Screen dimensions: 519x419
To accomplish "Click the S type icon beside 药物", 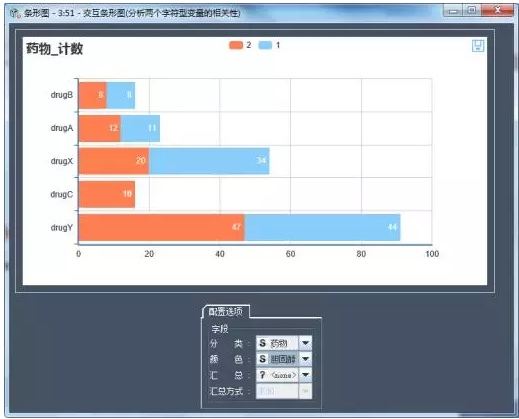I will click(263, 343).
